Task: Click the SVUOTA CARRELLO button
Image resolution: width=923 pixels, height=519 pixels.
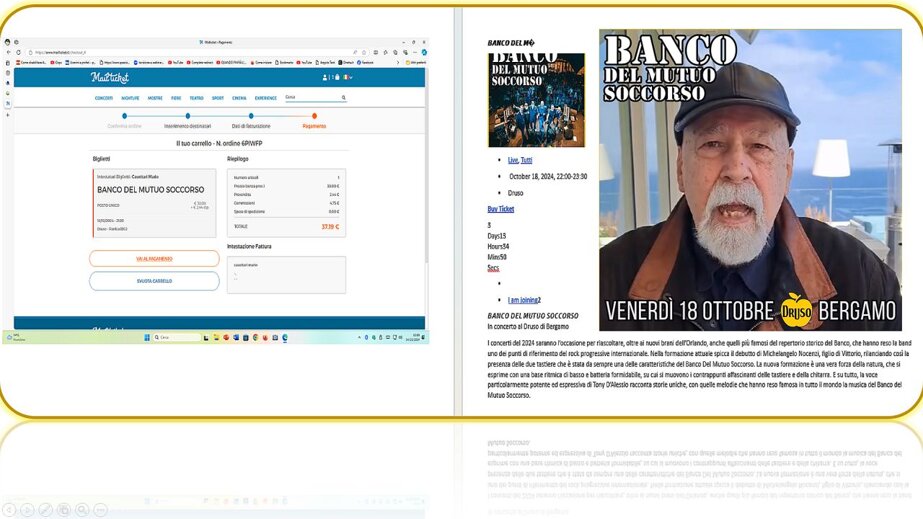Action: click(154, 281)
